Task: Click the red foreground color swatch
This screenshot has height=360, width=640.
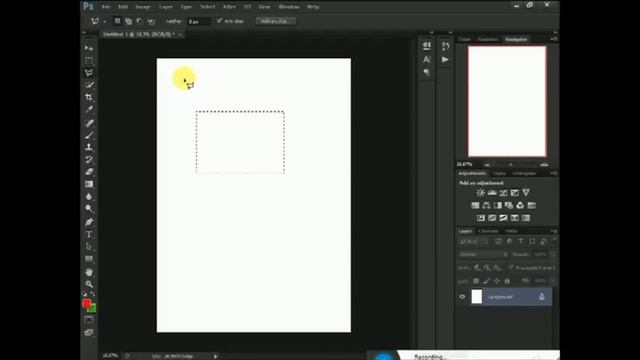Action: 86,303
